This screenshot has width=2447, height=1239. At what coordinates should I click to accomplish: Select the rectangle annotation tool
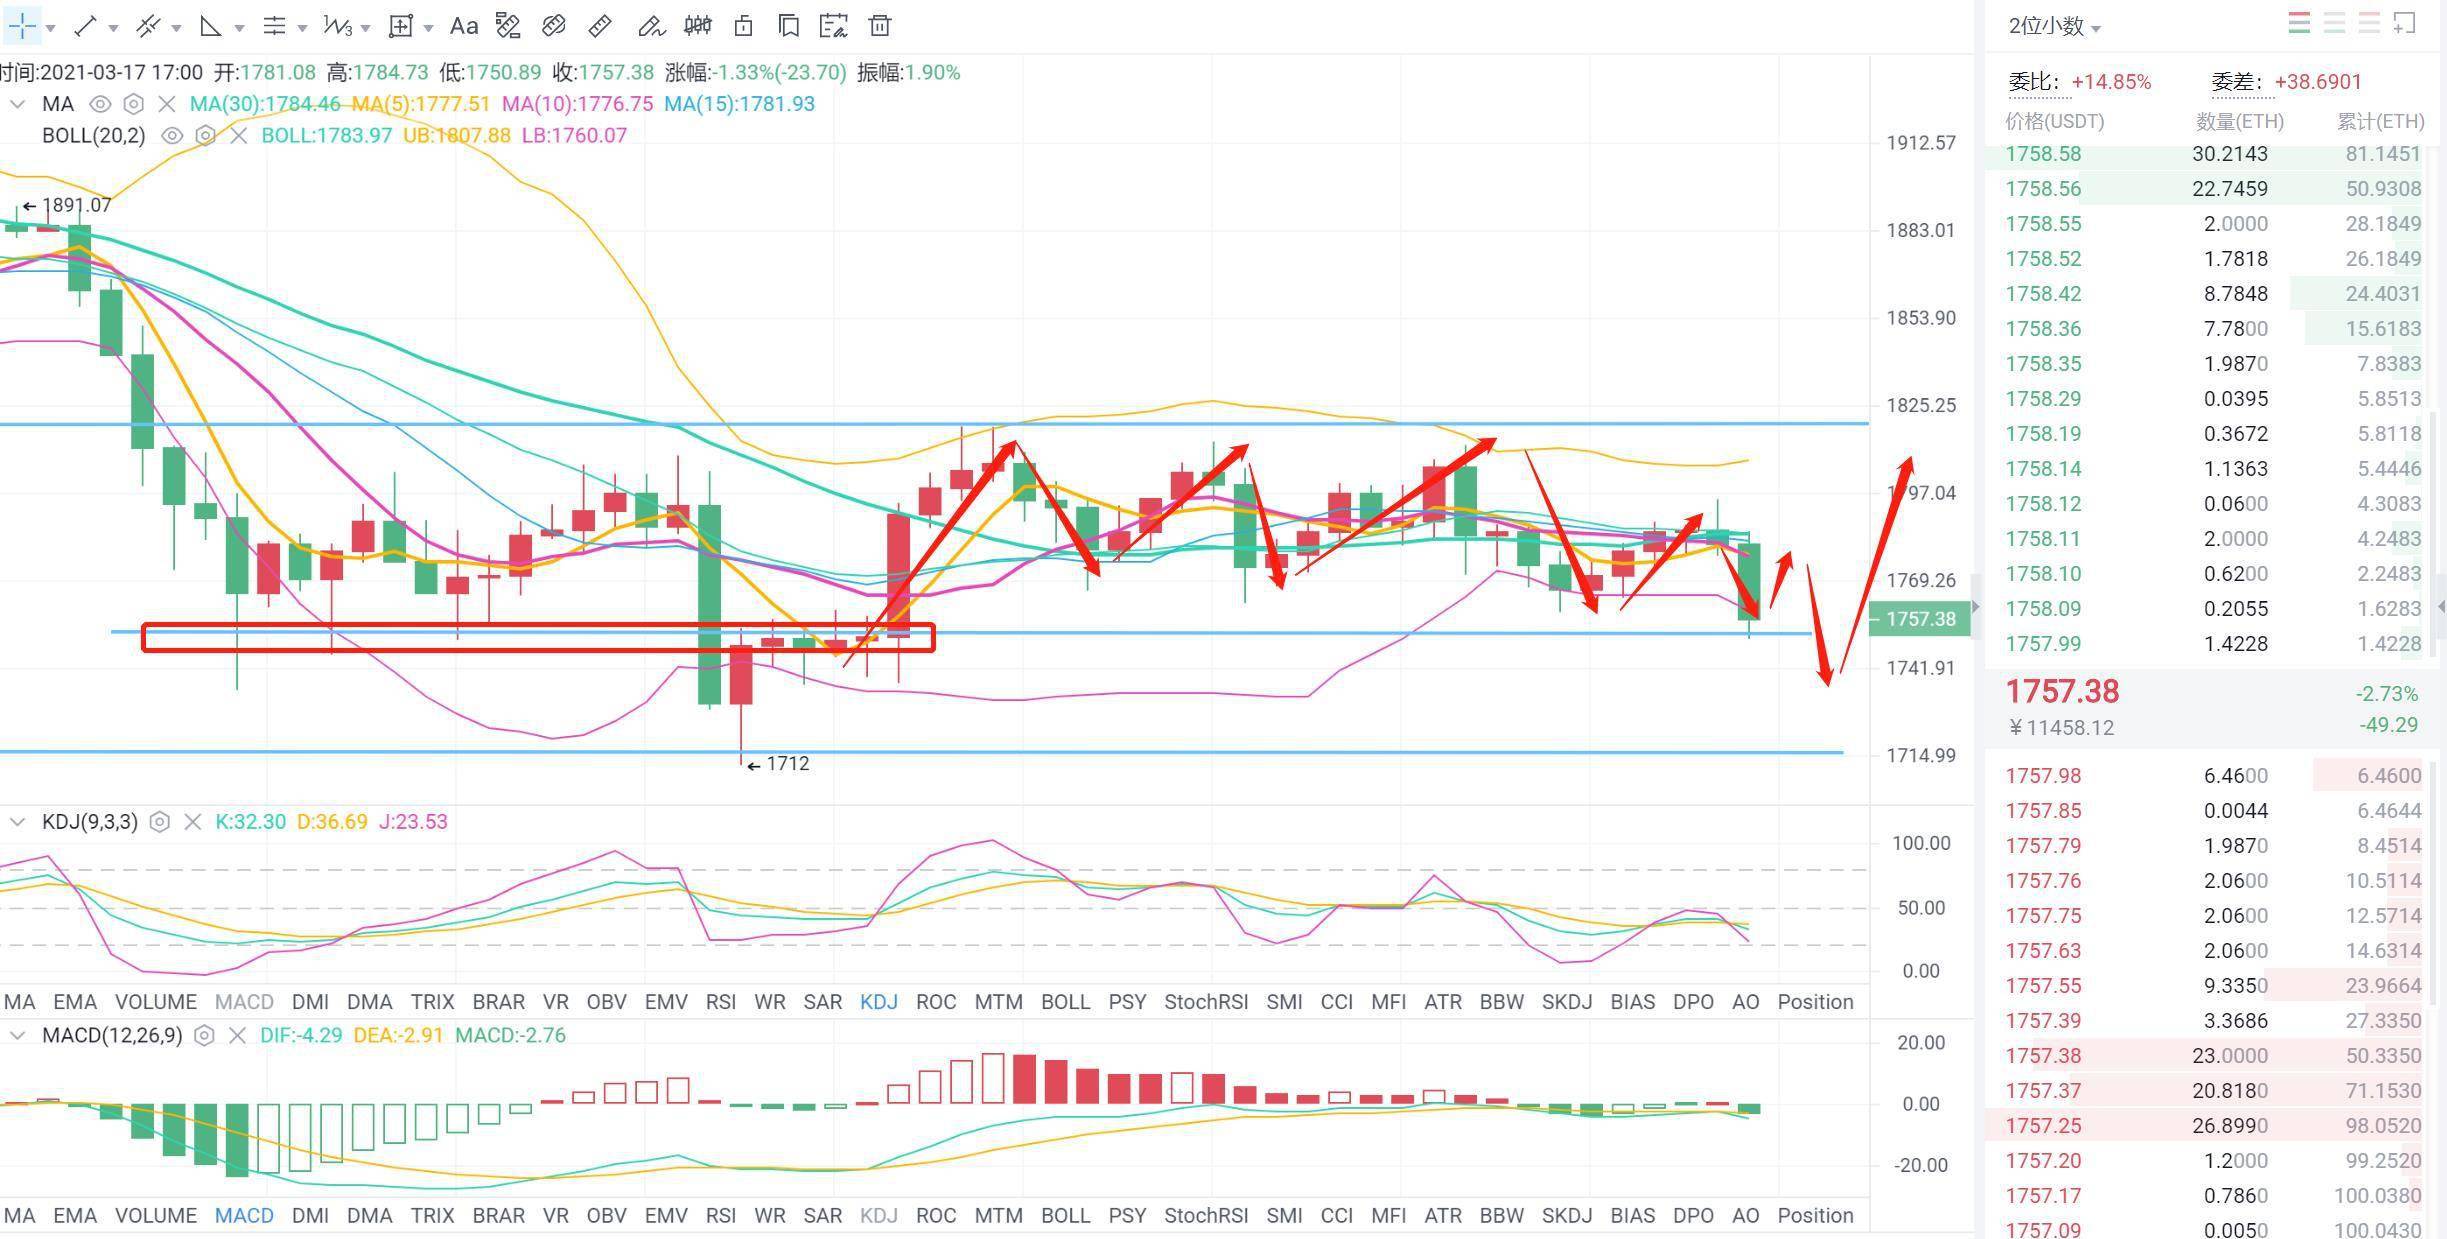400,26
